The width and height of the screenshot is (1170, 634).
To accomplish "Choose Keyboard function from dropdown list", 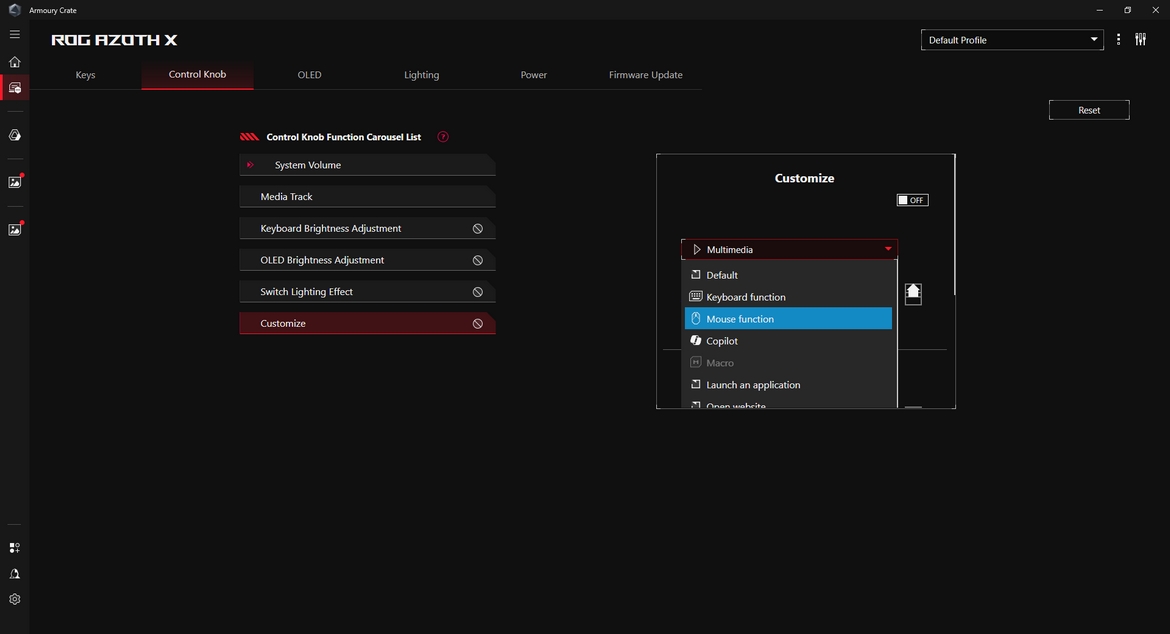I will 746,297.
